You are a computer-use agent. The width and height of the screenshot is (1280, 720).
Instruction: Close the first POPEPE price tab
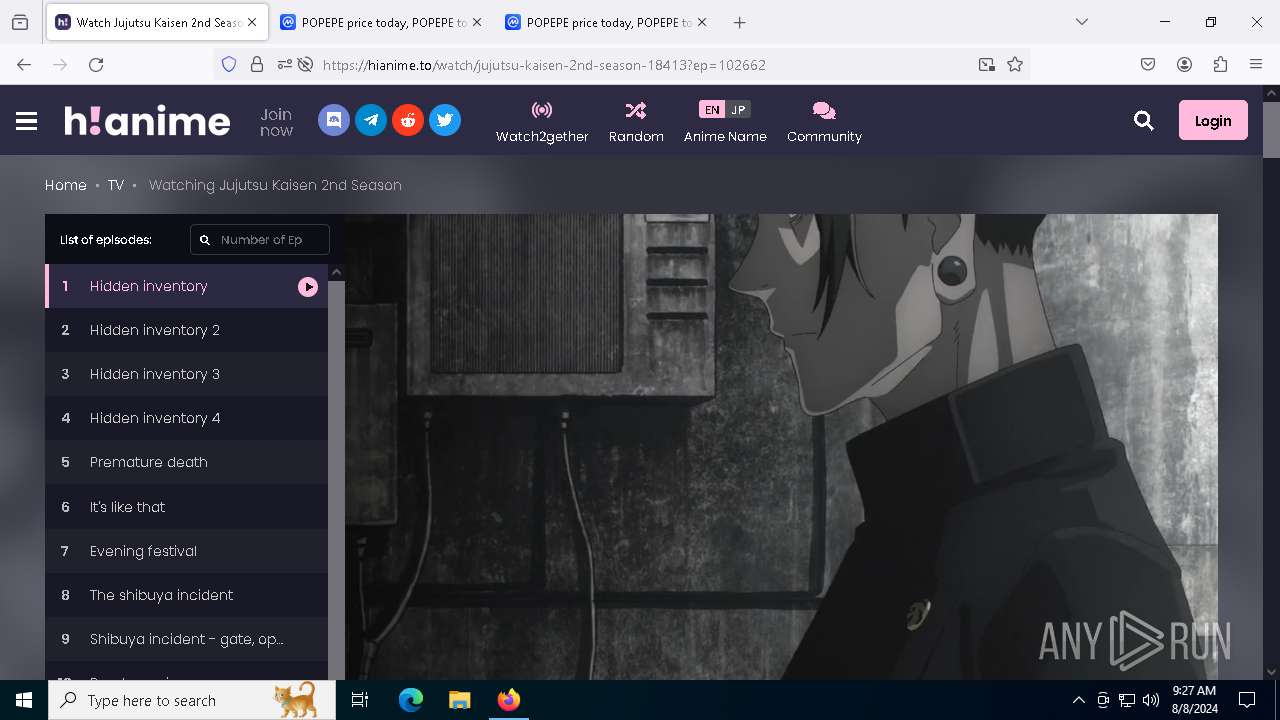[477, 22]
